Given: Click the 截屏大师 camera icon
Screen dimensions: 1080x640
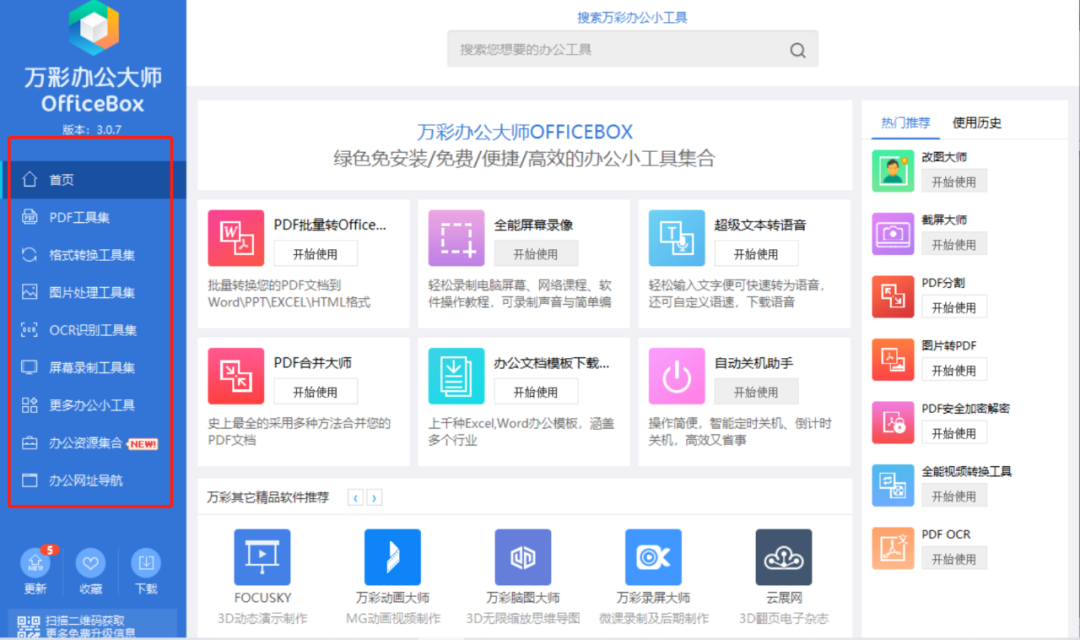Looking at the screenshot, I should click(x=893, y=234).
